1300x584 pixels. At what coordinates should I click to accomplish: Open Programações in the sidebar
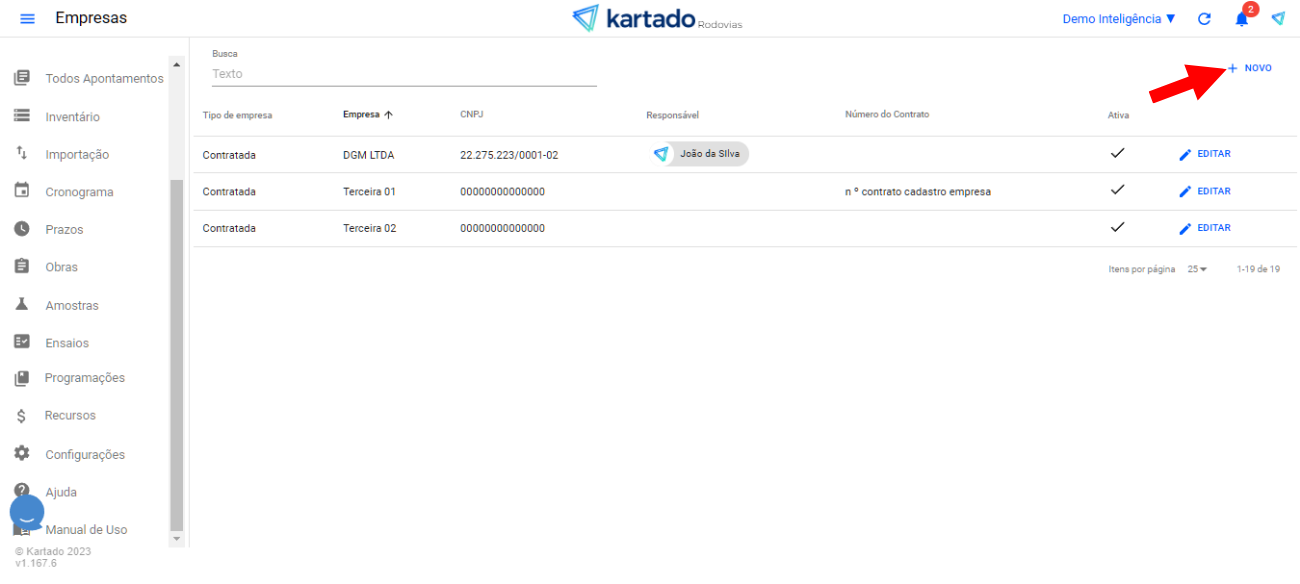click(x=84, y=378)
